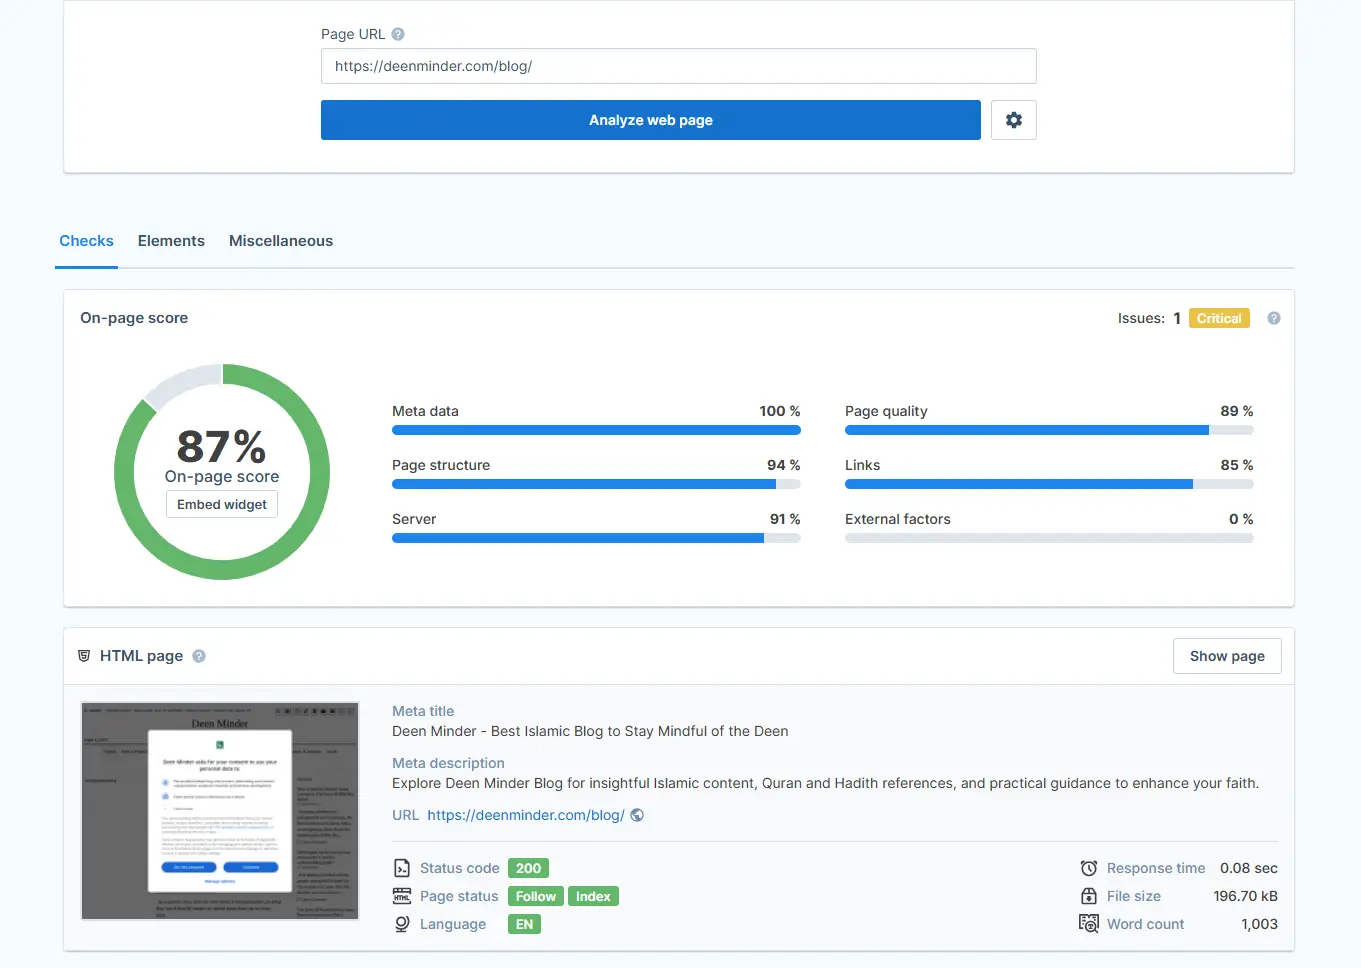Image resolution: width=1361 pixels, height=968 pixels.
Task: Click help icon beside HTML page heading
Action: (199, 656)
